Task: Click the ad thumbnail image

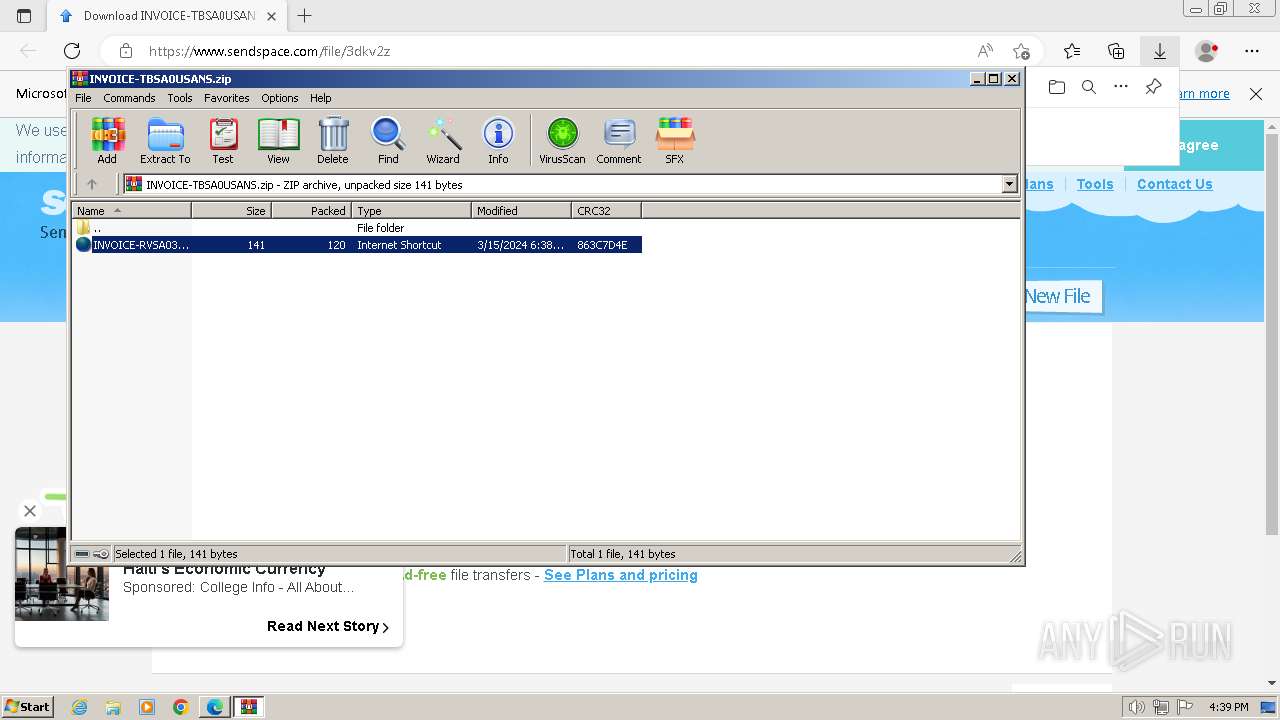Action: 62,574
